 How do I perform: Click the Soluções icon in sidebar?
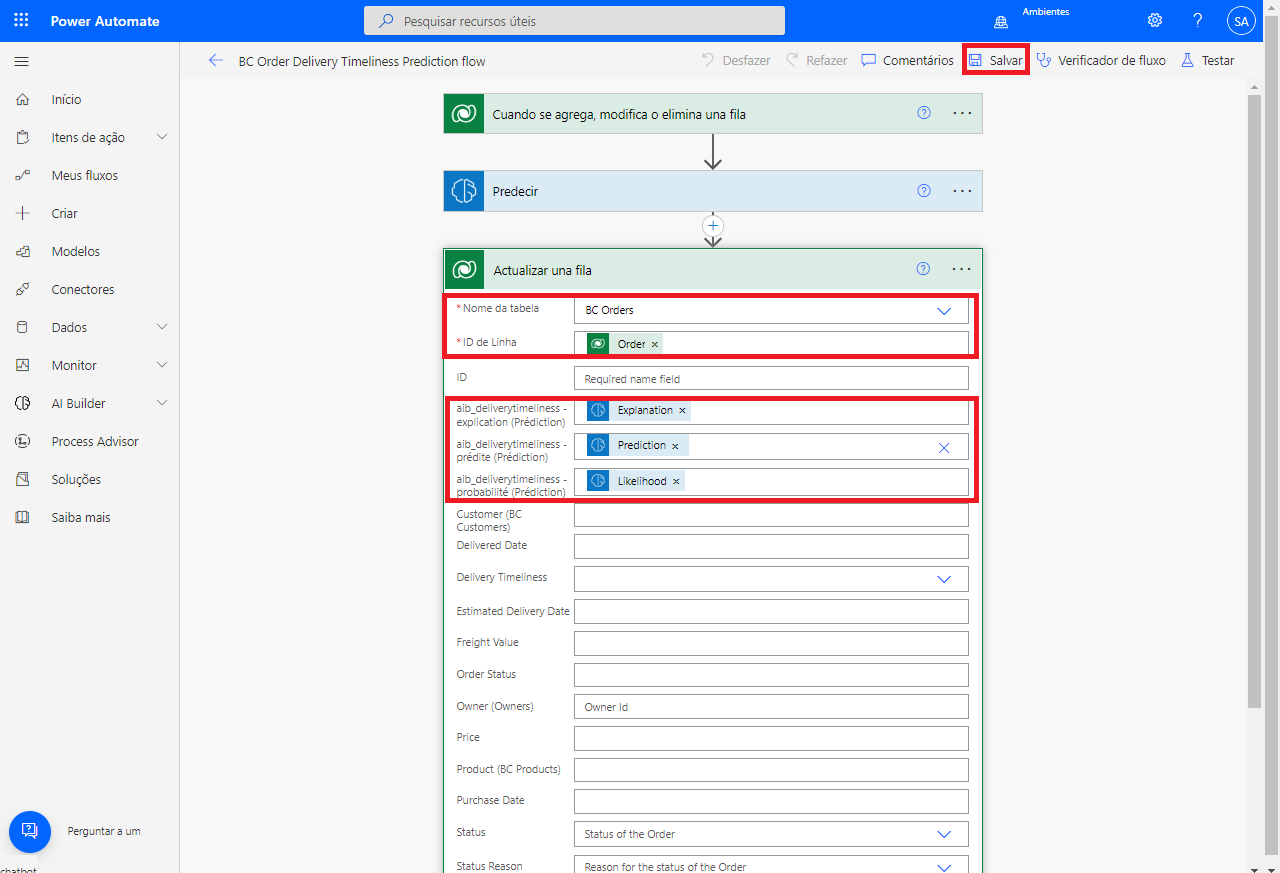click(x=22, y=480)
